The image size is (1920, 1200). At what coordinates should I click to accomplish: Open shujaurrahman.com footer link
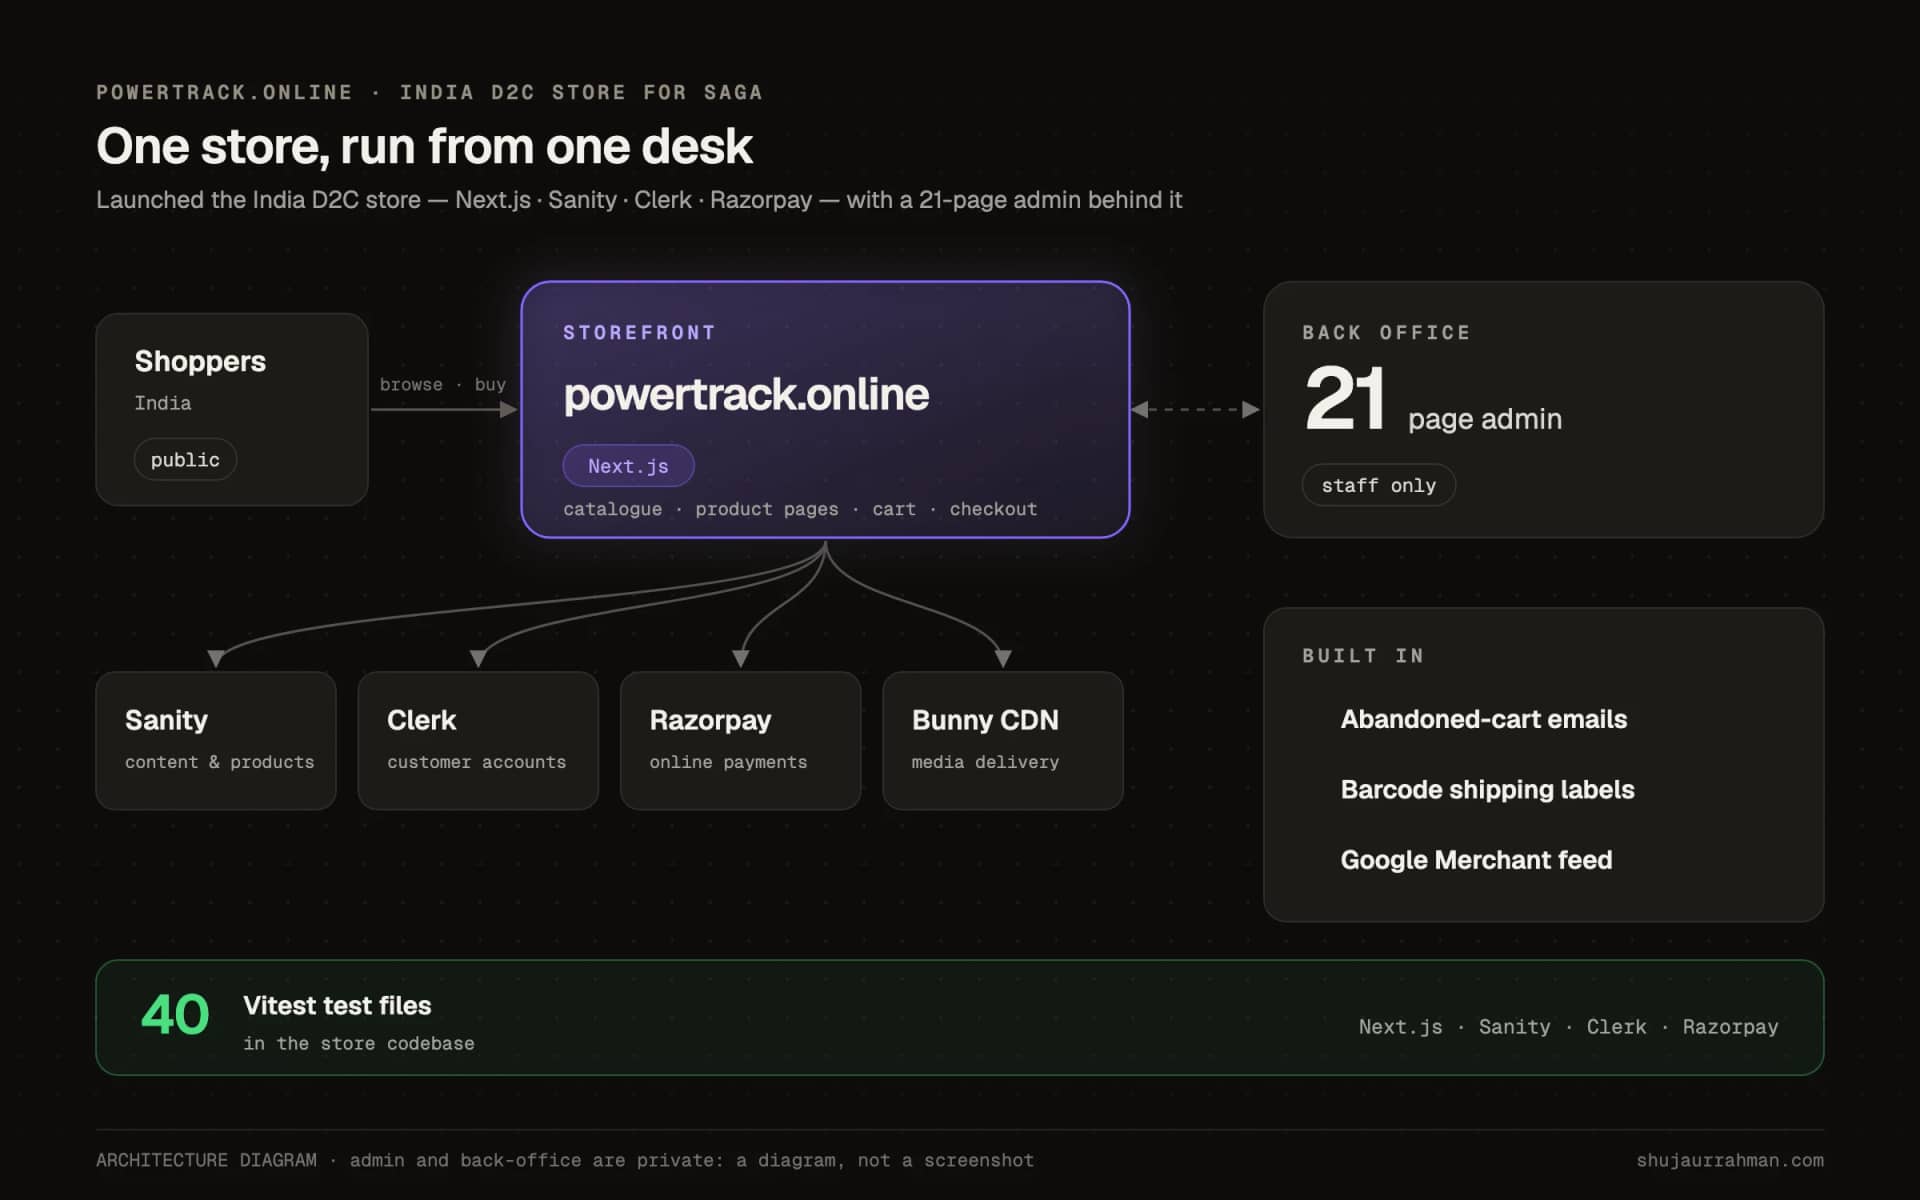(1730, 1160)
